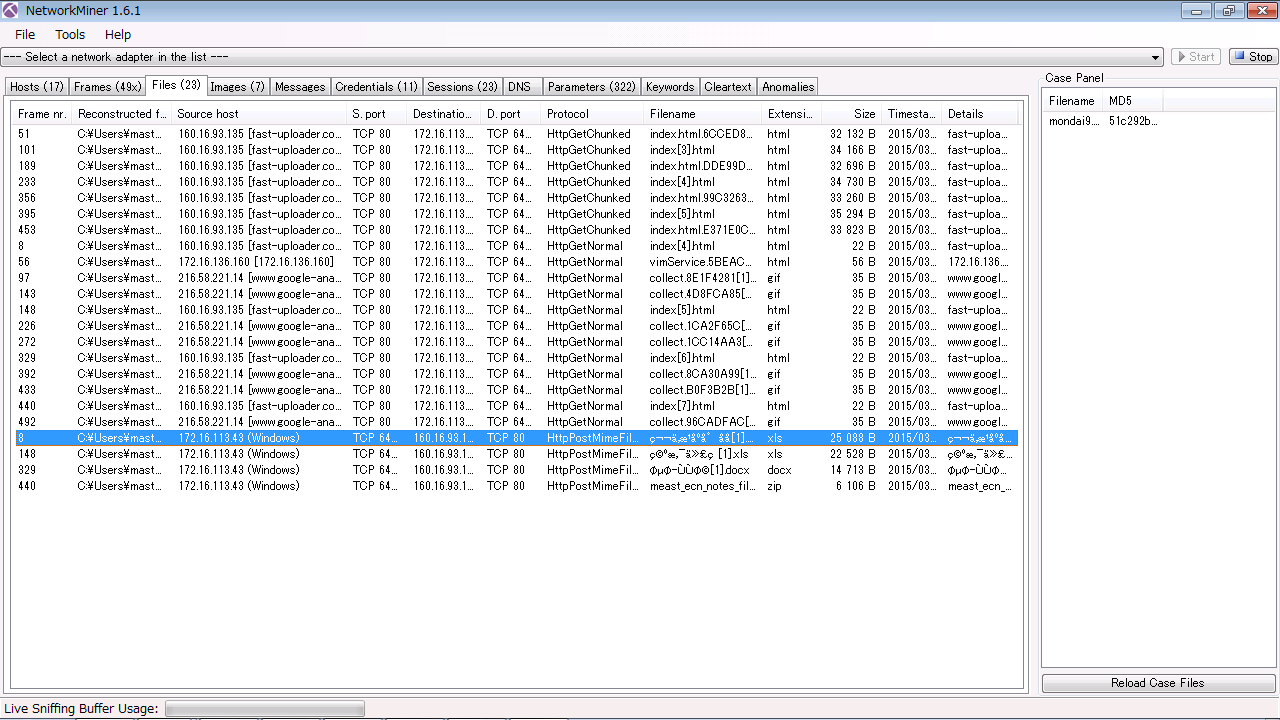Screen dimensions: 1280x720
Task: Switch to the Hosts (17) tab
Action: click(37, 87)
